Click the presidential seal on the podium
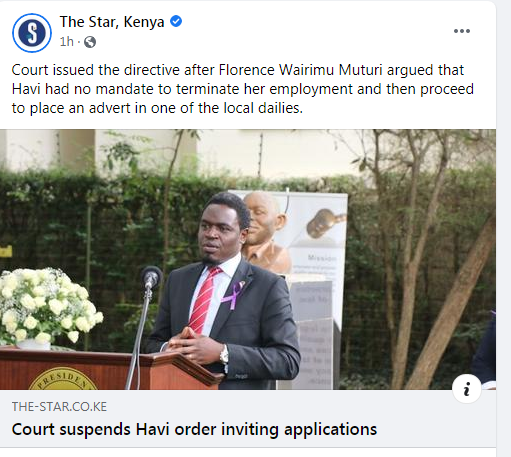Viewport: 511px width, 457px height. coord(63,379)
